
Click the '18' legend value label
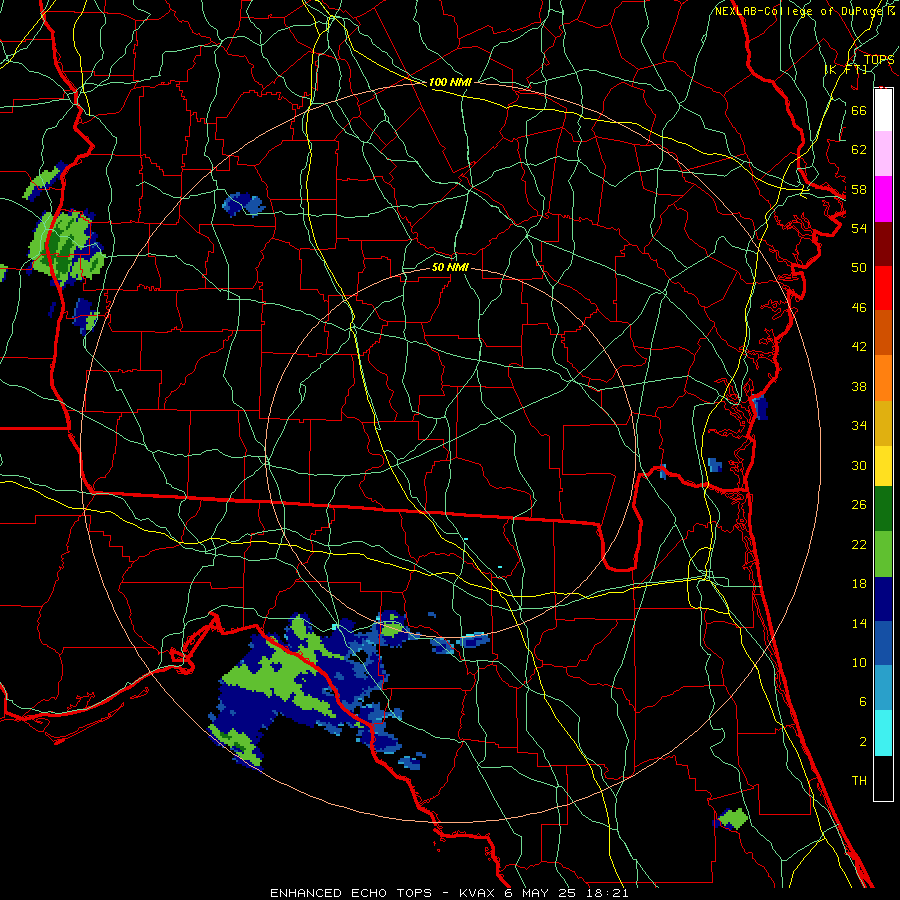pyautogui.click(x=859, y=584)
